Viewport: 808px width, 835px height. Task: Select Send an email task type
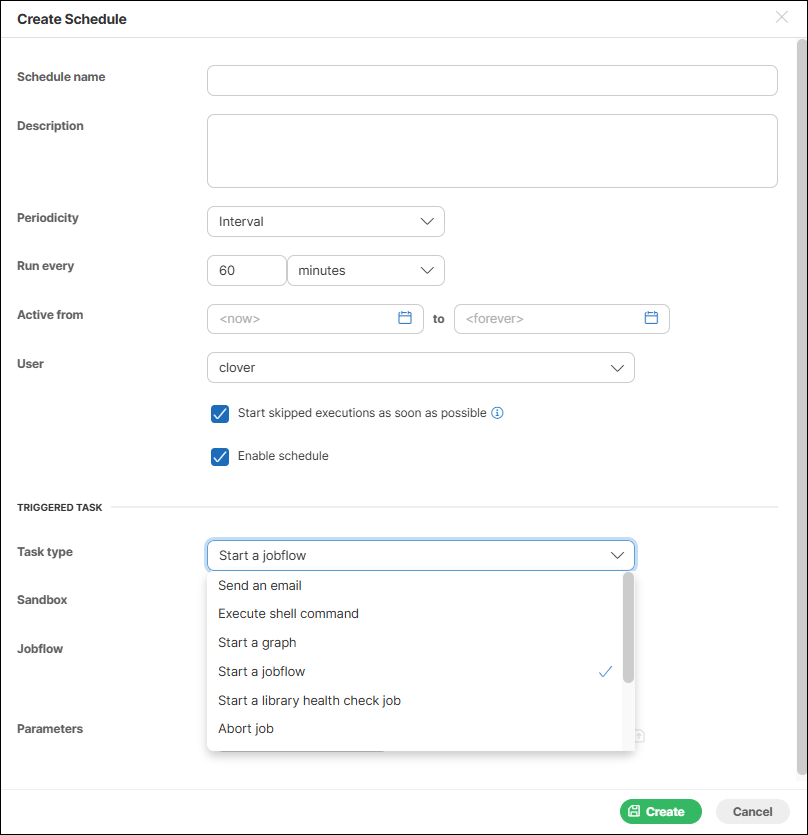point(259,585)
